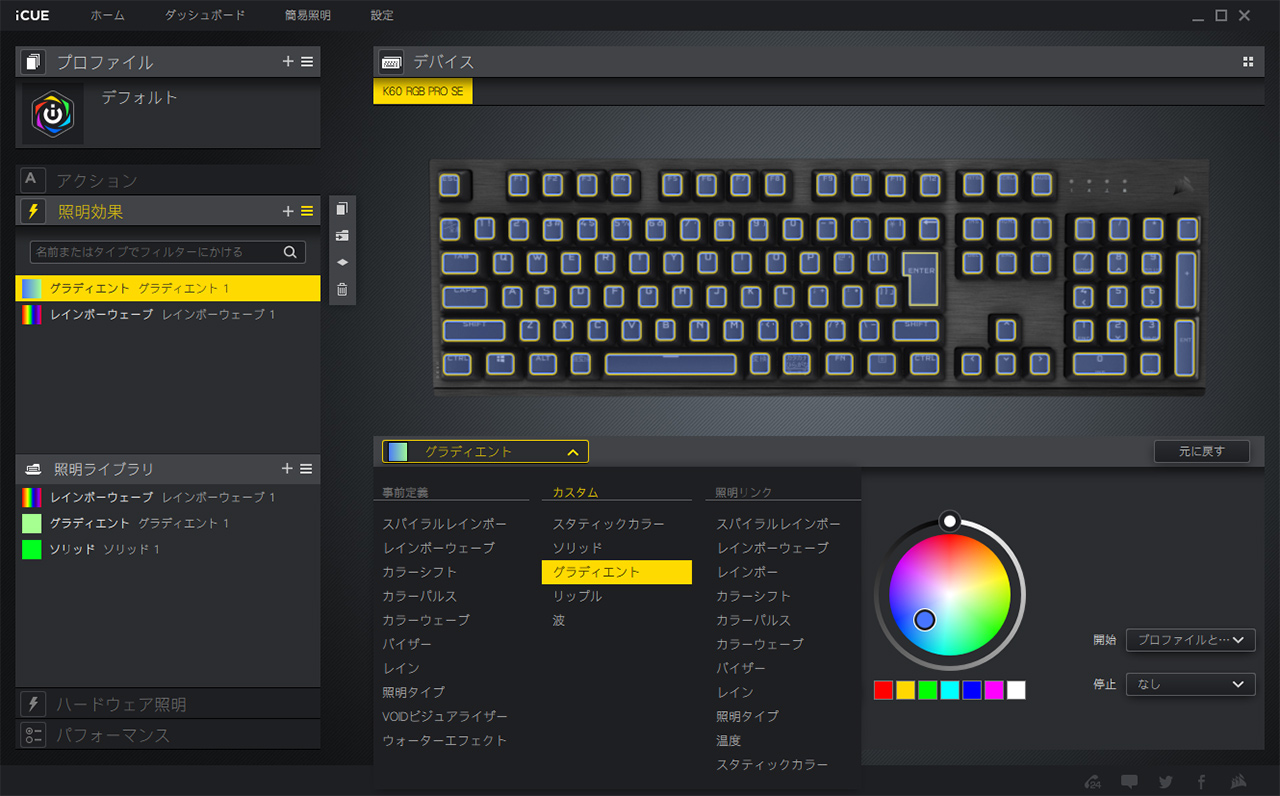Open the プロファイル options menu icon

(x=307, y=62)
